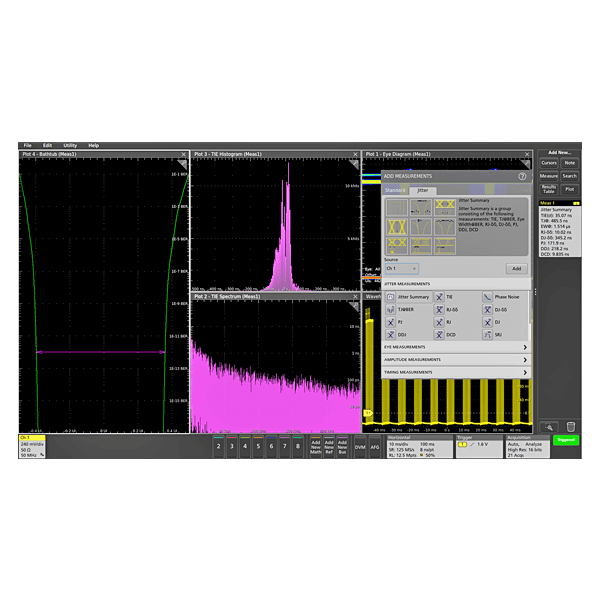Click the trash delete icon

571,427
